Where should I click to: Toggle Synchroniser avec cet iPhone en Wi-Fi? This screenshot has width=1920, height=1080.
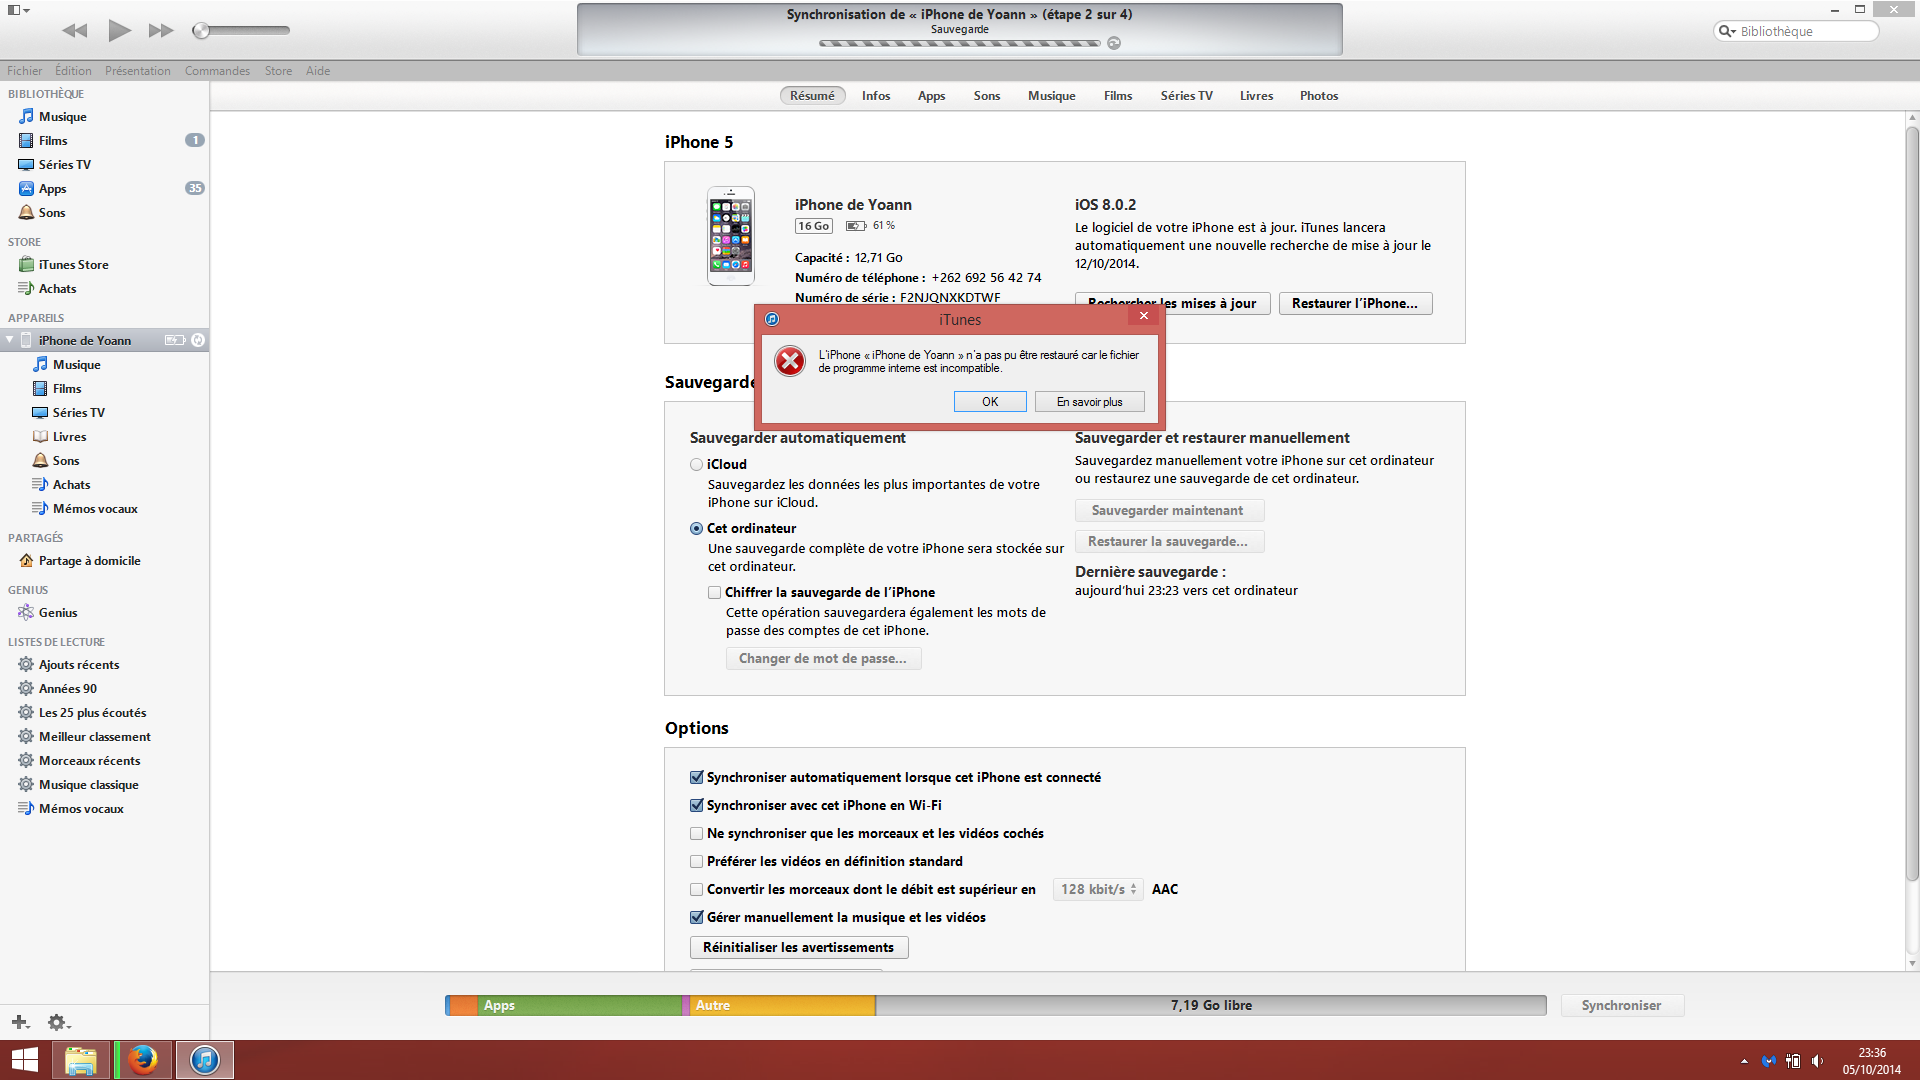(x=696, y=806)
